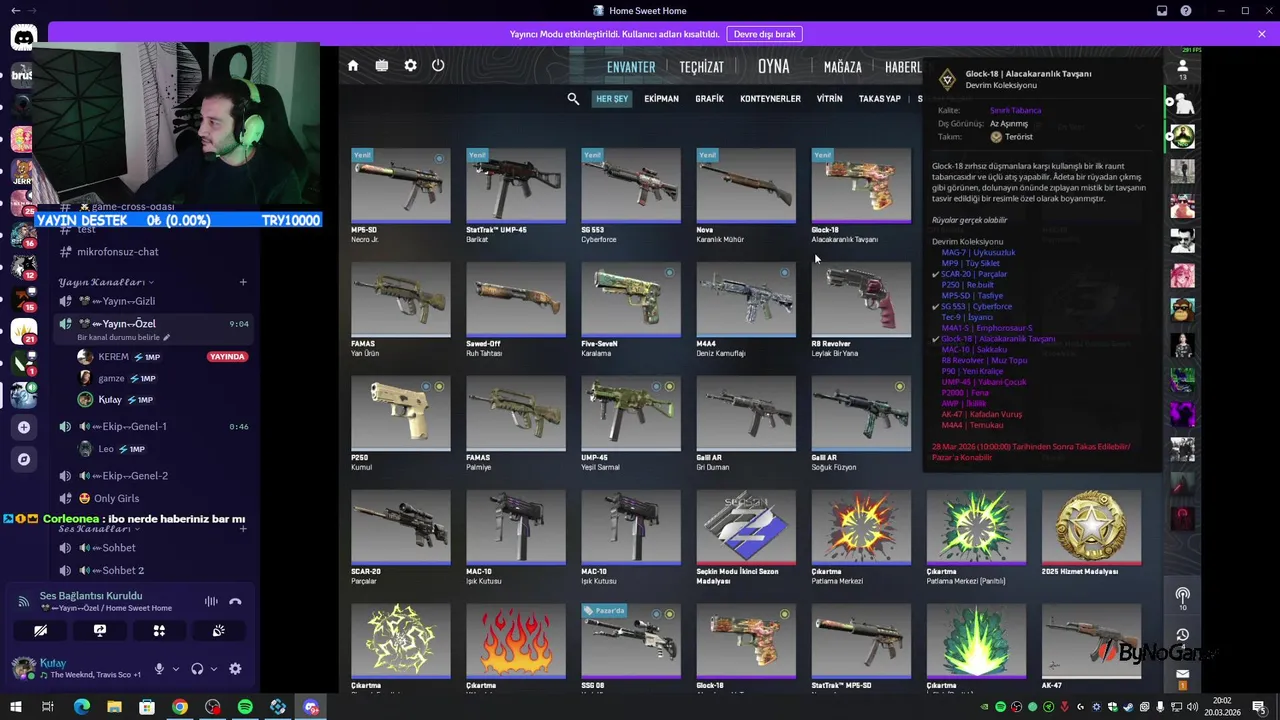Dismiss the streamer mode banner
Image resolution: width=1280 pixels, height=720 pixels.
click(x=1262, y=34)
